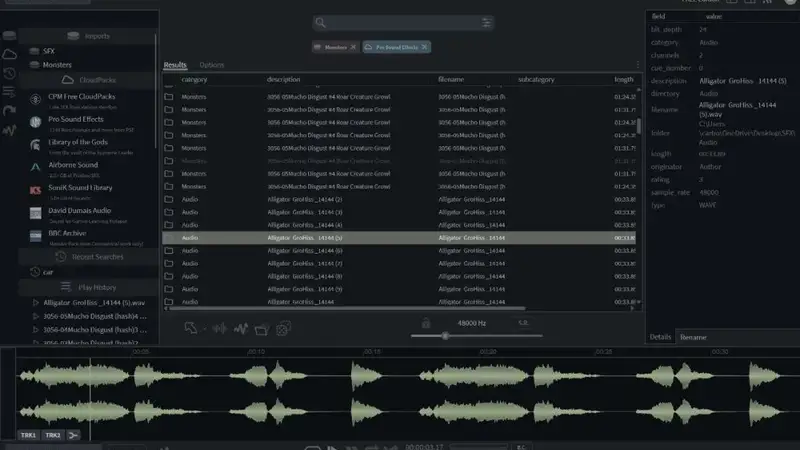
Task: Adjust the 48000 Hz sample rate slider
Action: 445,336
